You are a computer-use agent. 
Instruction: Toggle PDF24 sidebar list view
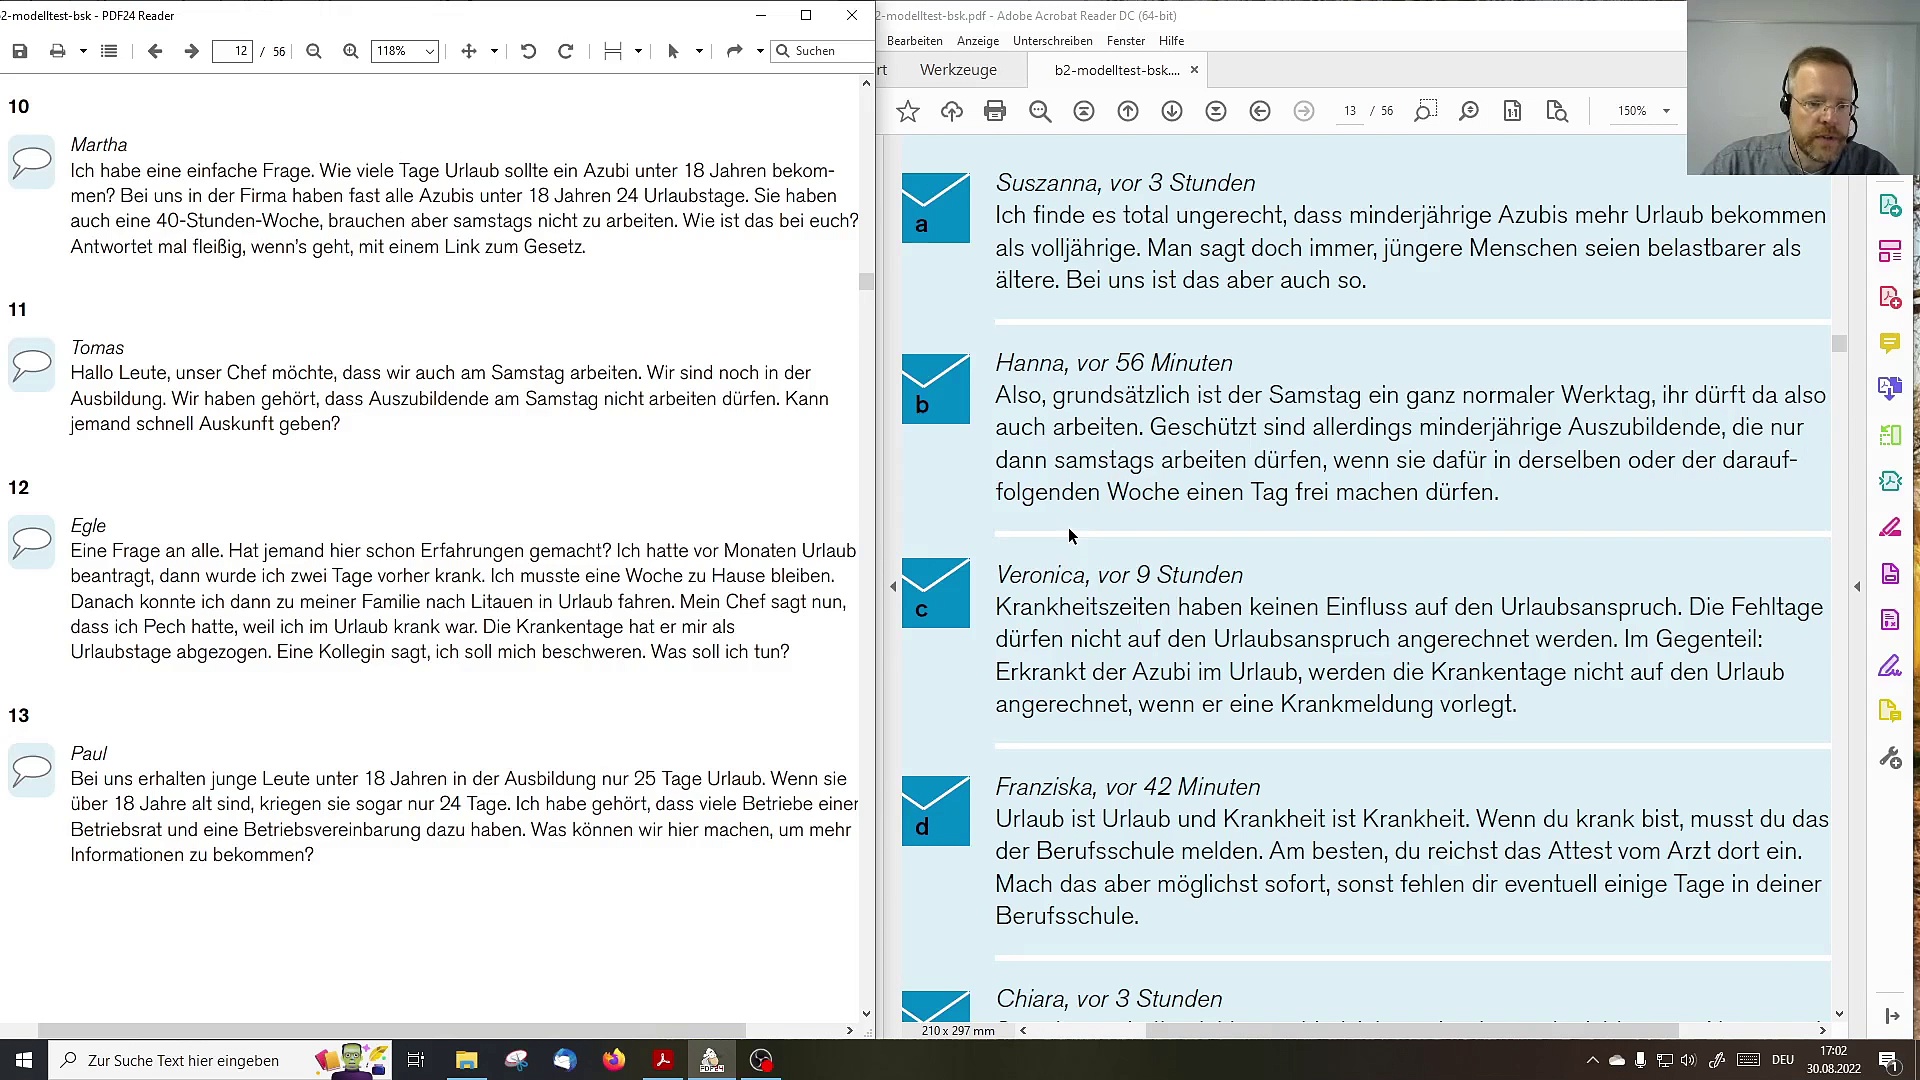[x=109, y=51]
